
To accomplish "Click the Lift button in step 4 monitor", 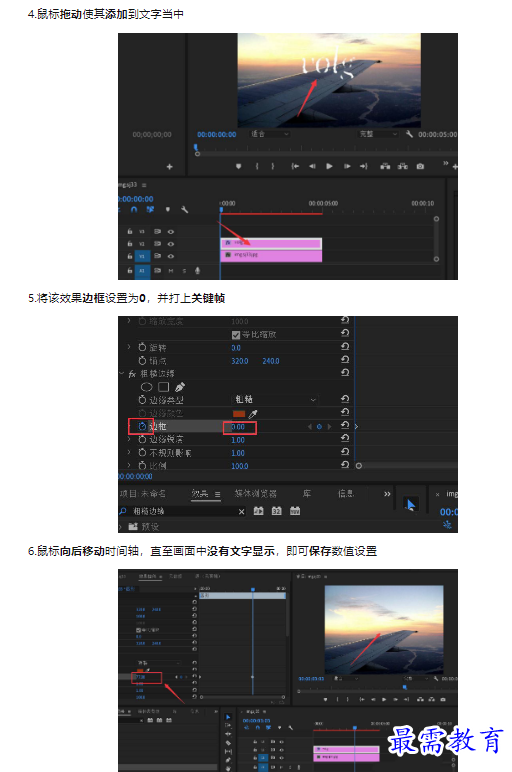I will [x=385, y=166].
